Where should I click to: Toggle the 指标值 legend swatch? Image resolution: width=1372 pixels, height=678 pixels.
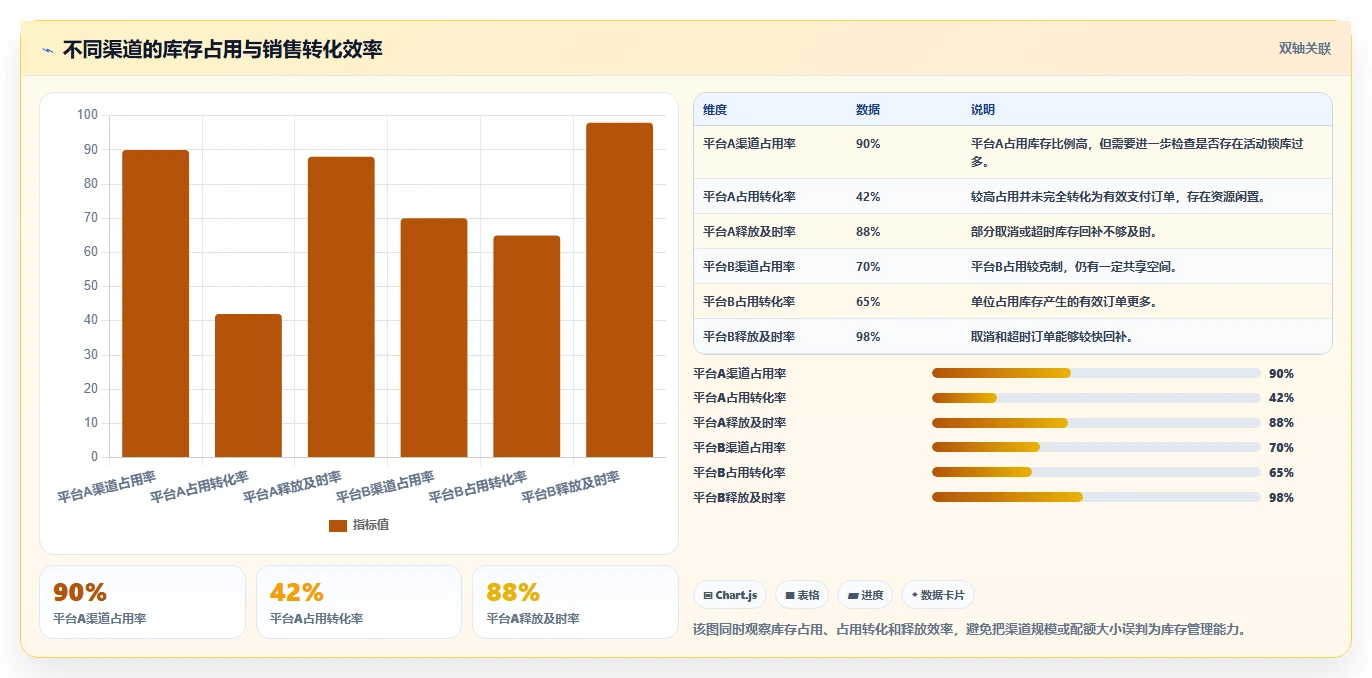pyautogui.click(x=338, y=525)
